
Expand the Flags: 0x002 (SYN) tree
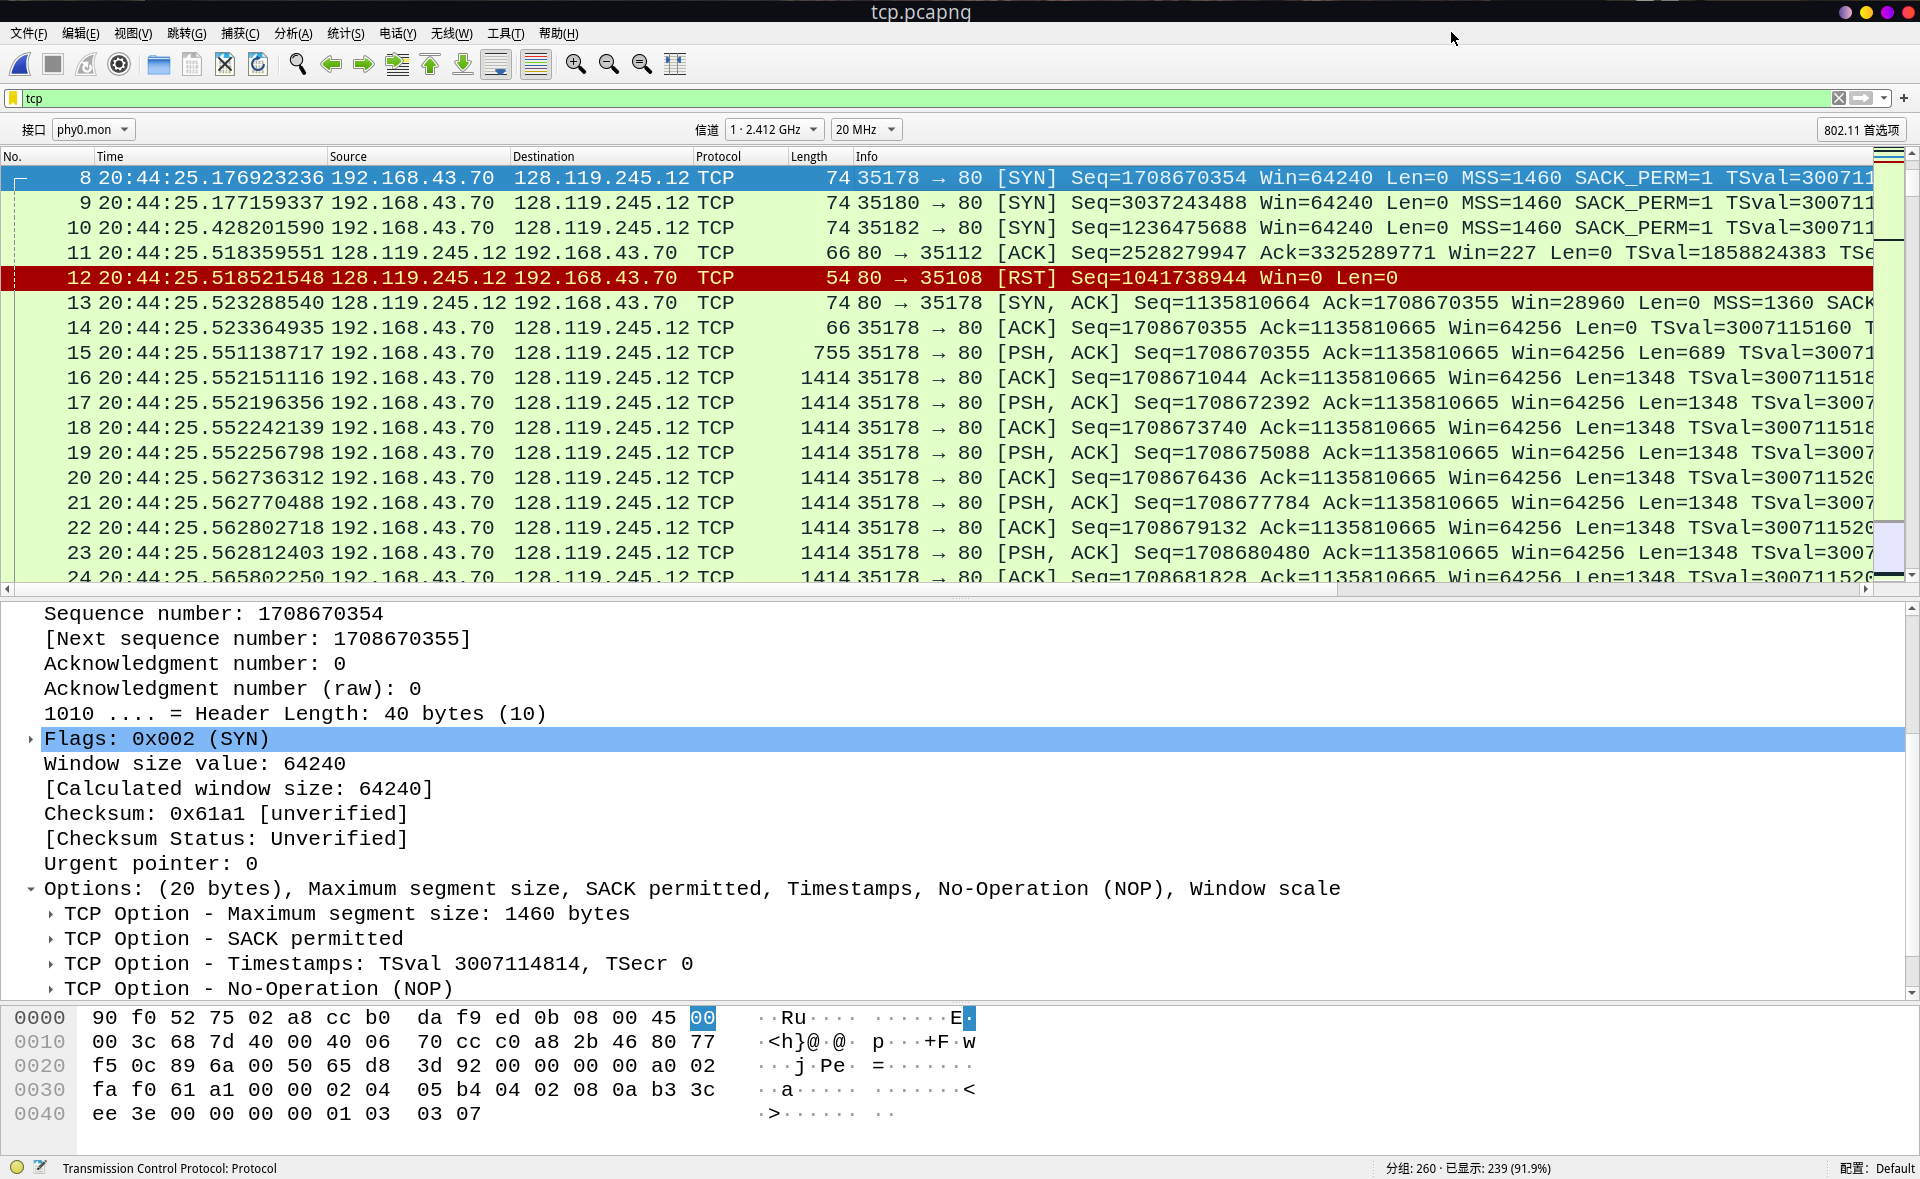tap(31, 739)
